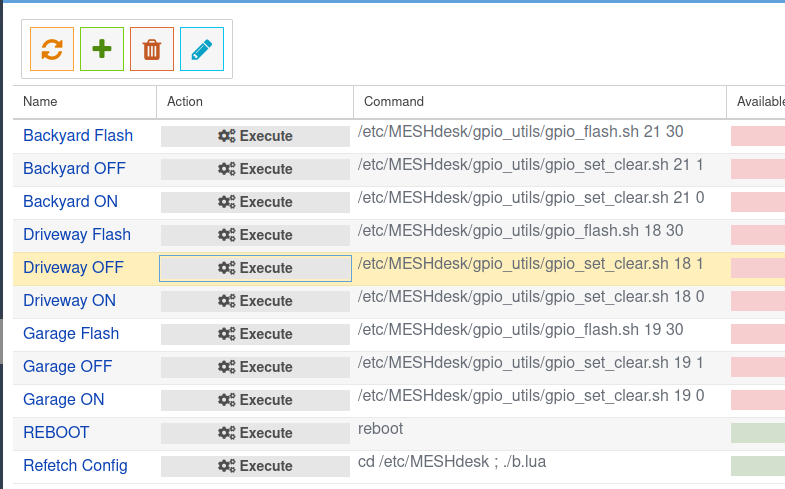
Task: Run Execute for Driveway OFF
Action: [x=255, y=268]
